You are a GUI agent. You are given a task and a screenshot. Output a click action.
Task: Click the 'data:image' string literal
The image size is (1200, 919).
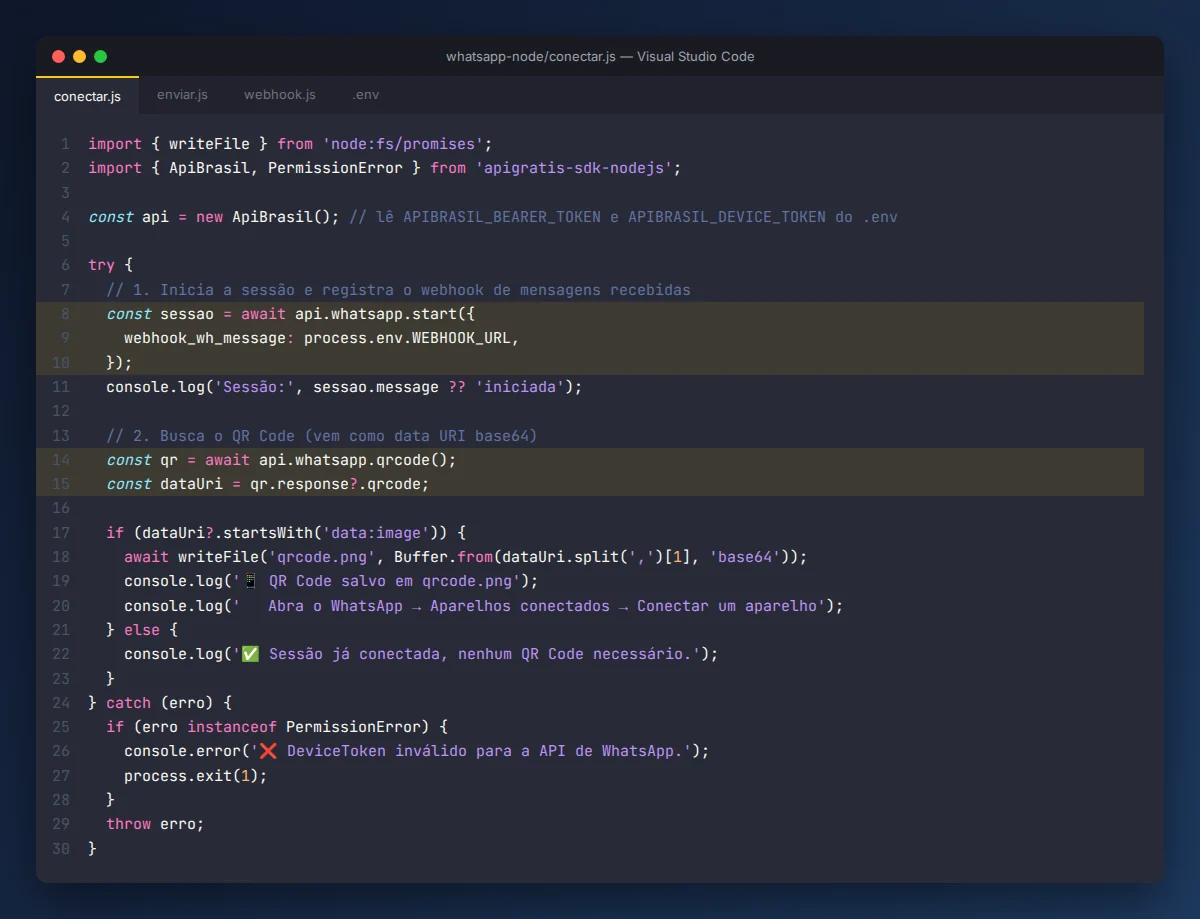(376, 533)
